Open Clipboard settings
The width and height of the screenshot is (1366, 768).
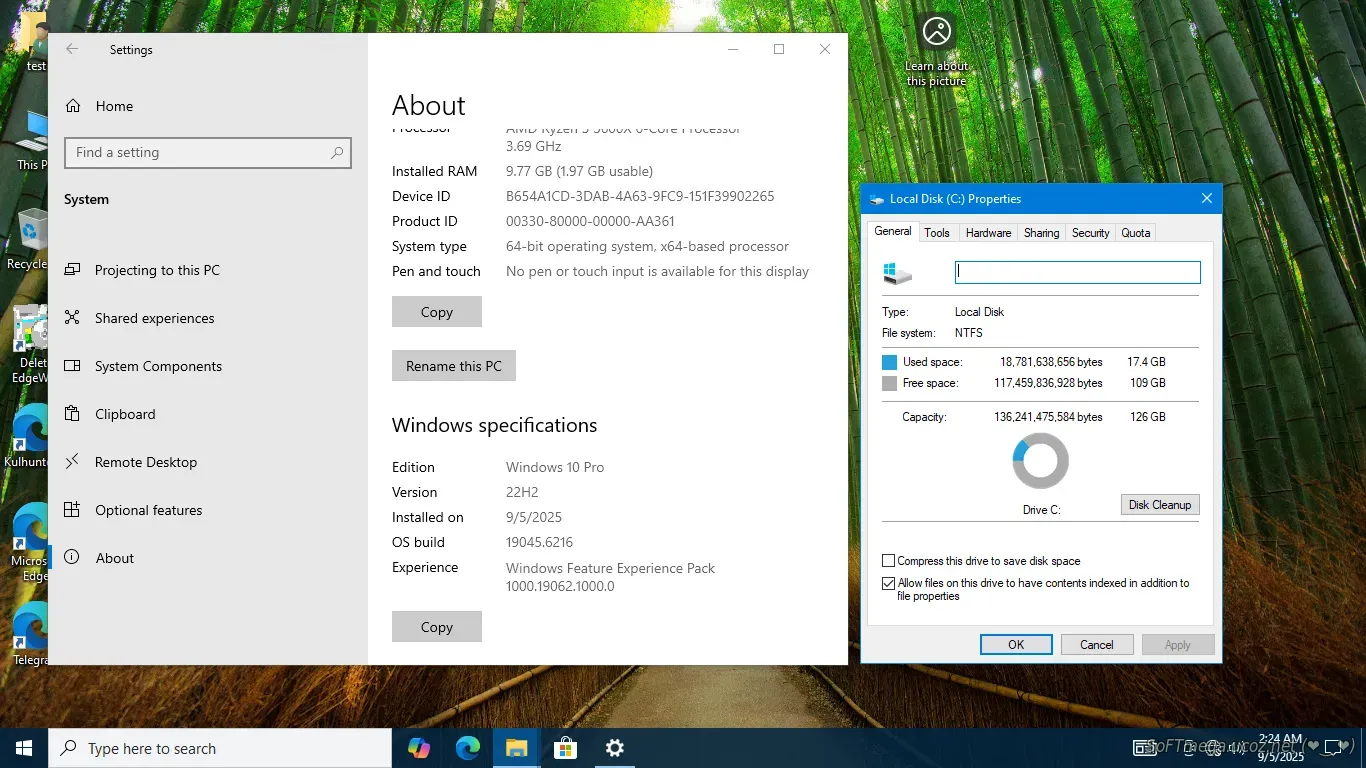click(125, 414)
